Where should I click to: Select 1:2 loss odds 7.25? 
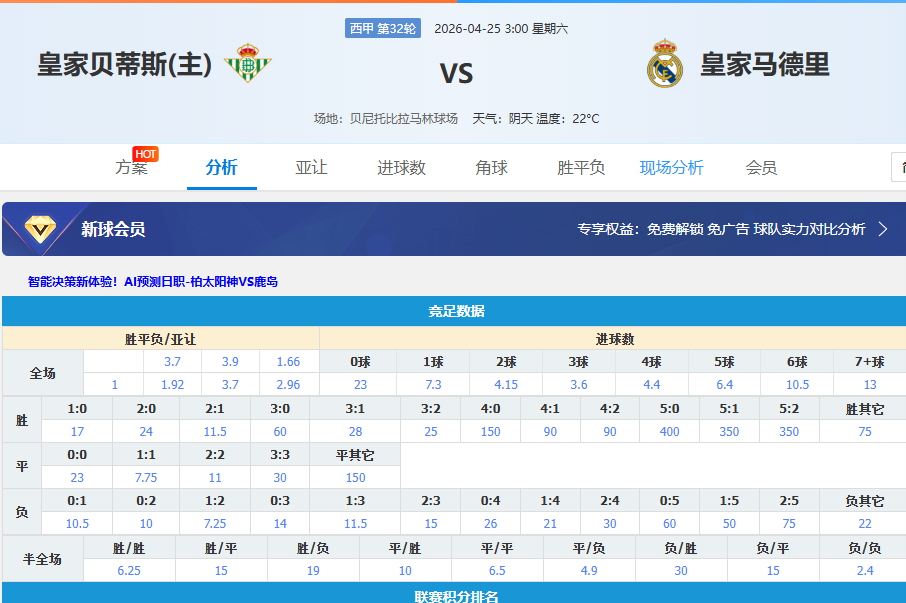pyautogui.click(x=215, y=524)
